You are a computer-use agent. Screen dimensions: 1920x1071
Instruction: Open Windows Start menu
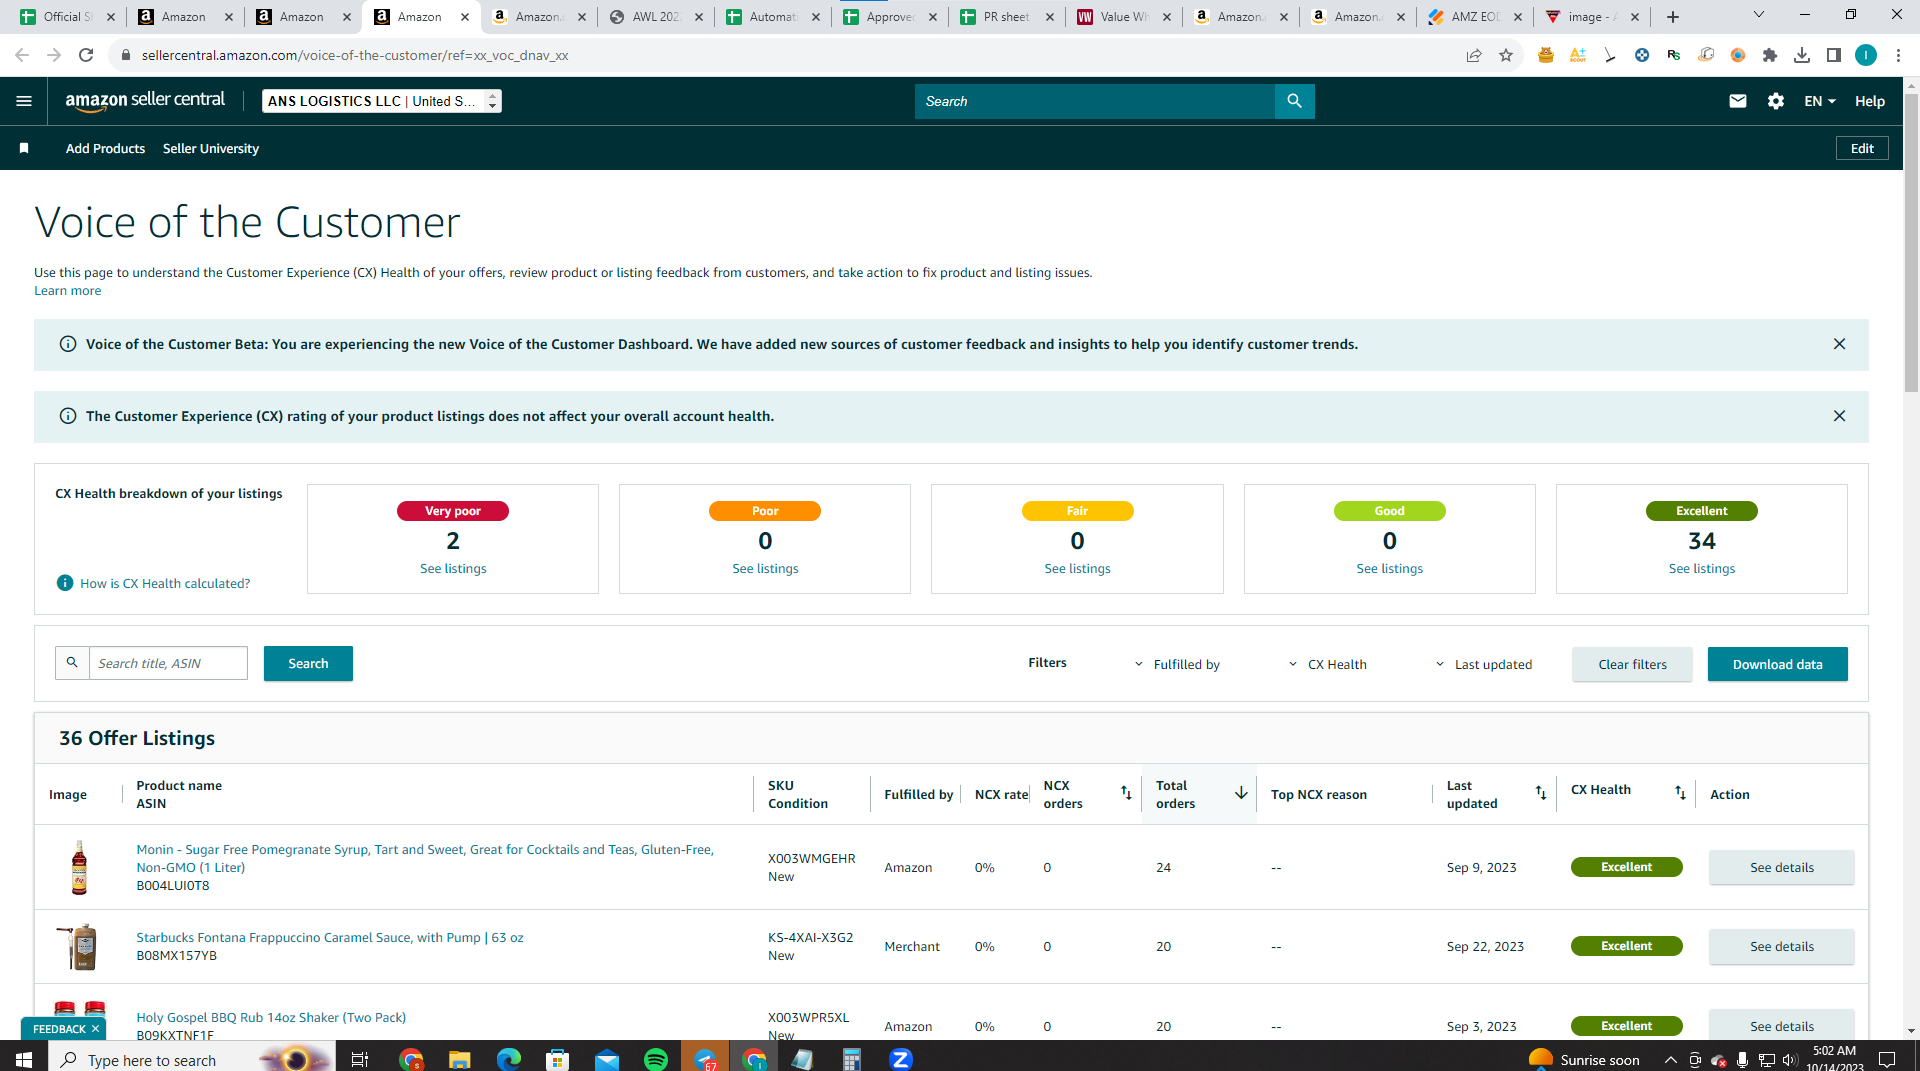pos(24,1059)
